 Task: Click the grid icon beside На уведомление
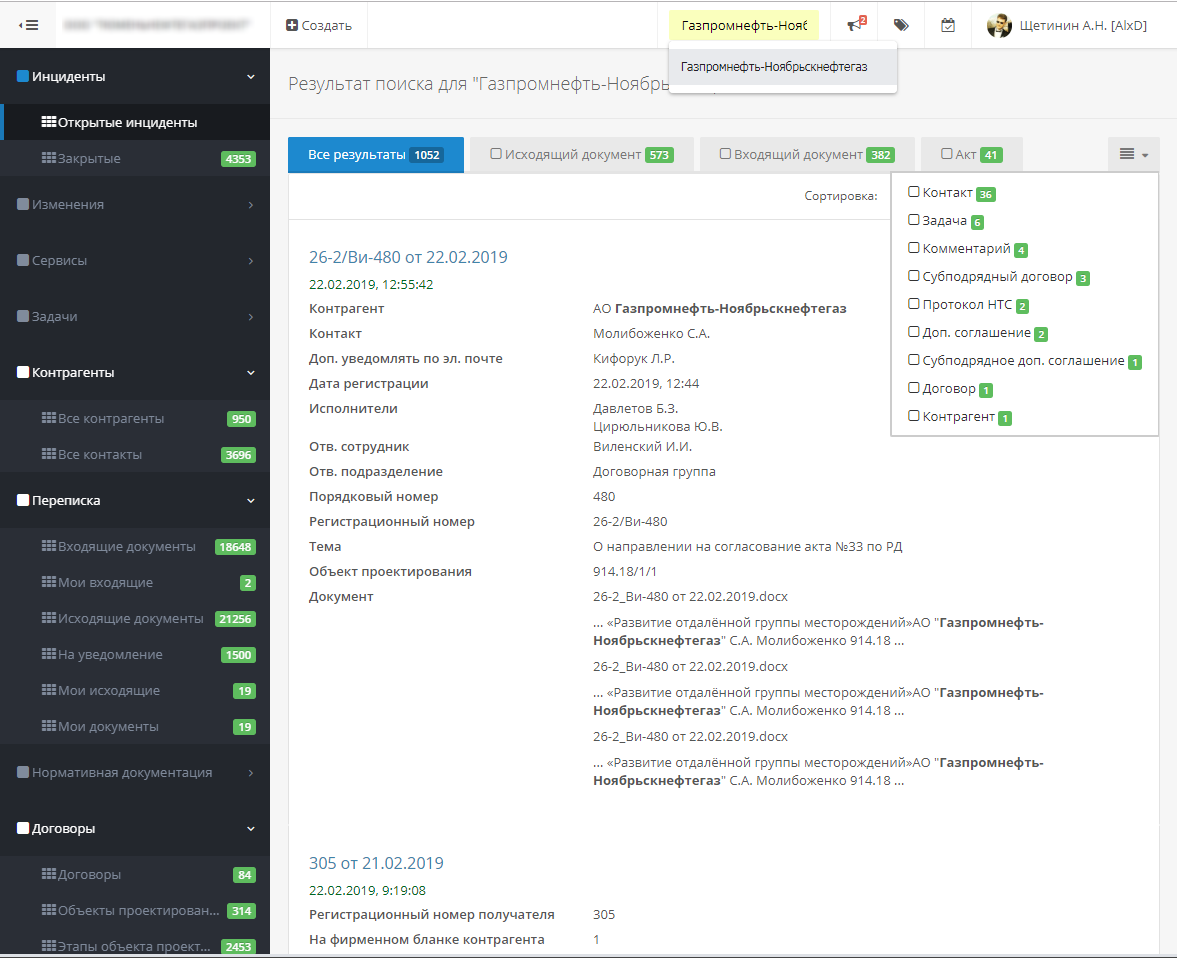click(x=49, y=654)
